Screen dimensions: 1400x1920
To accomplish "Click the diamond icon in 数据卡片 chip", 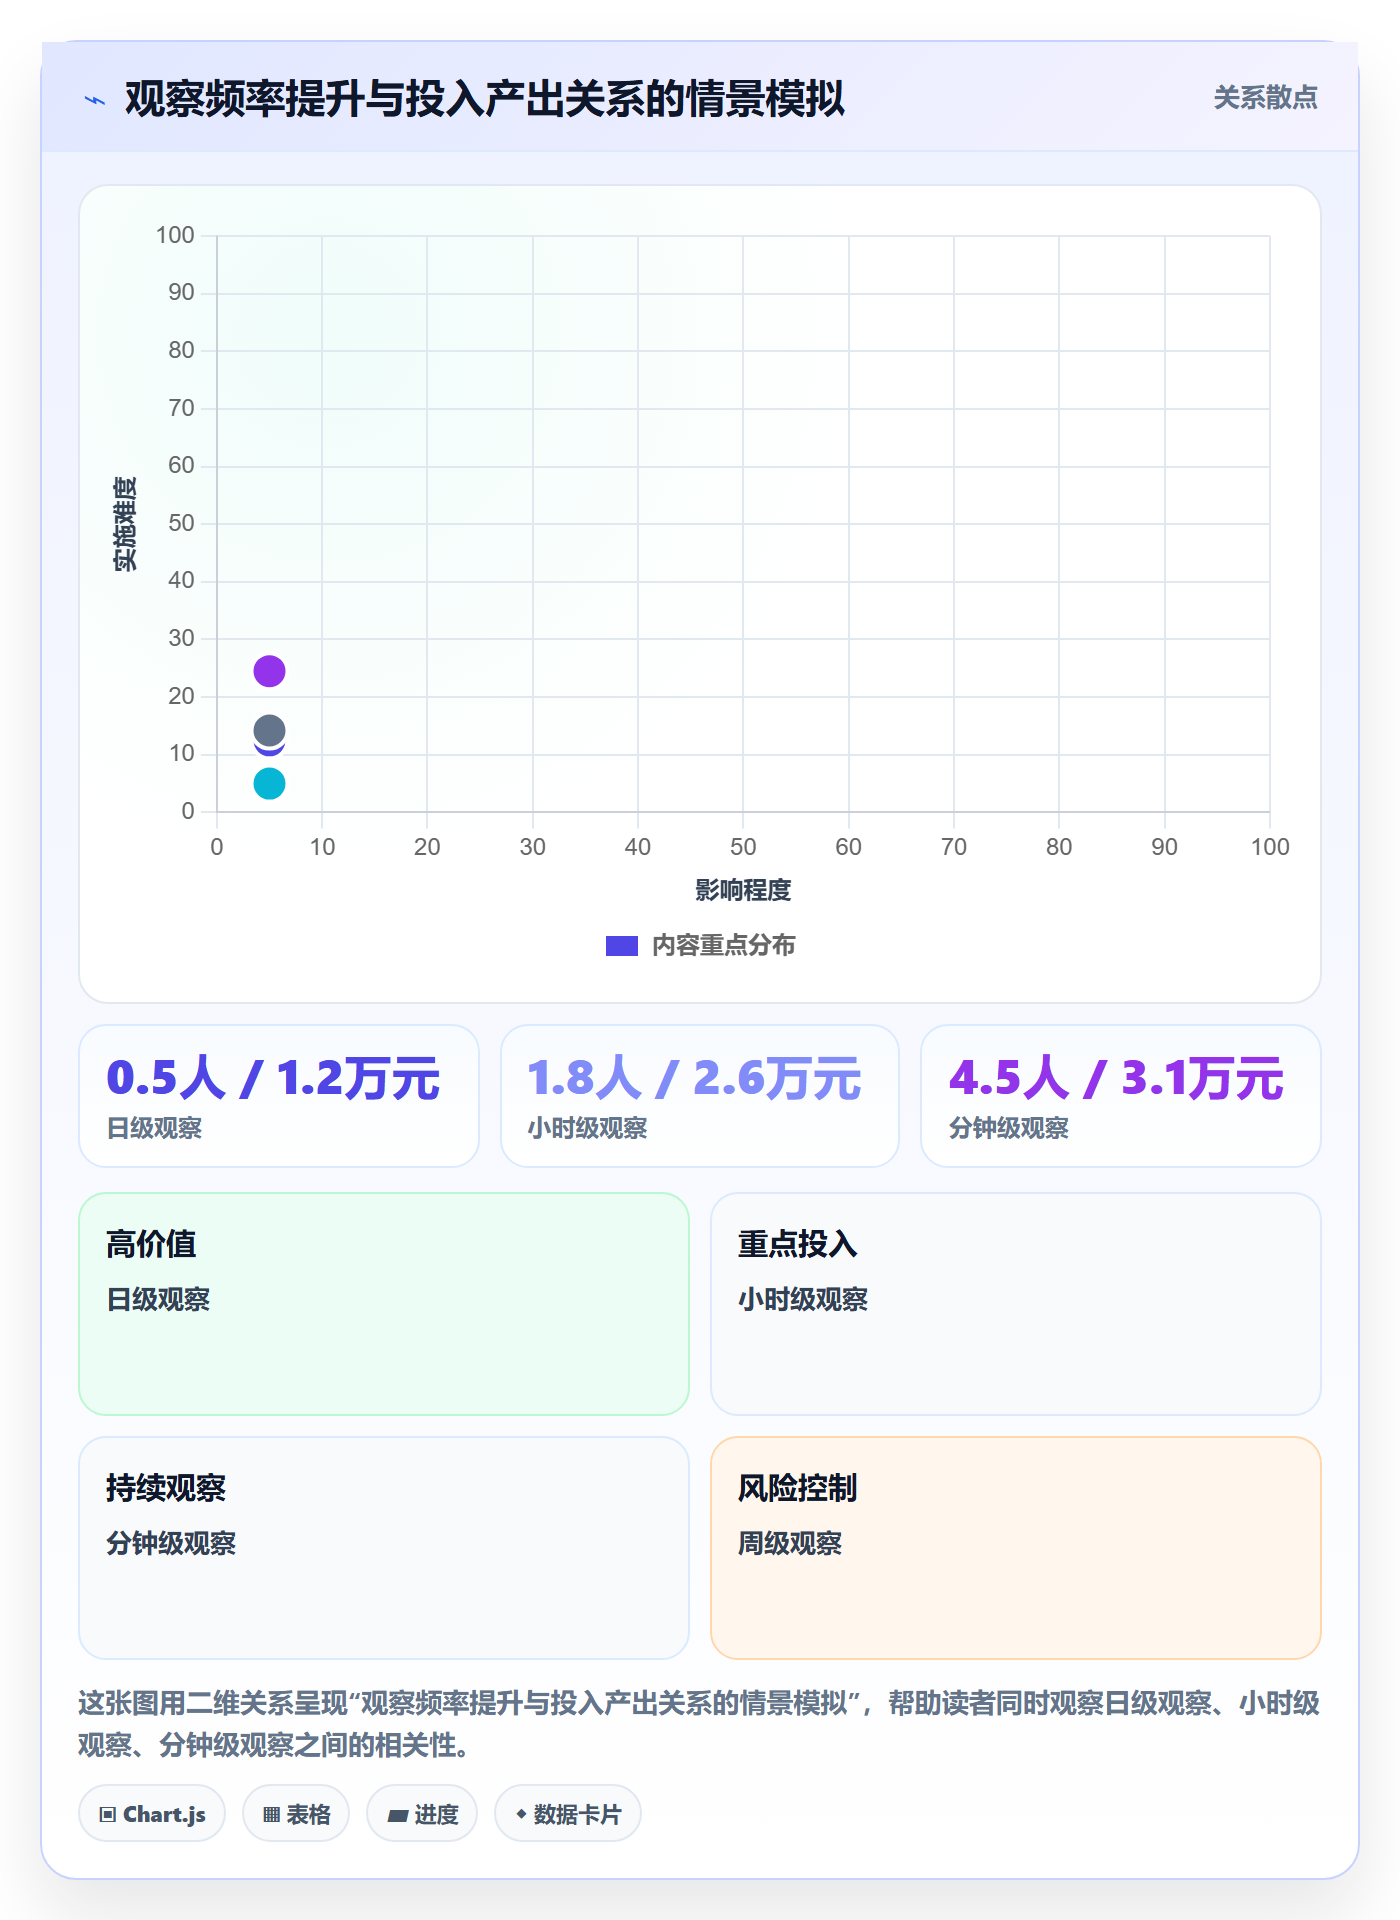I will pyautogui.click(x=521, y=1814).
